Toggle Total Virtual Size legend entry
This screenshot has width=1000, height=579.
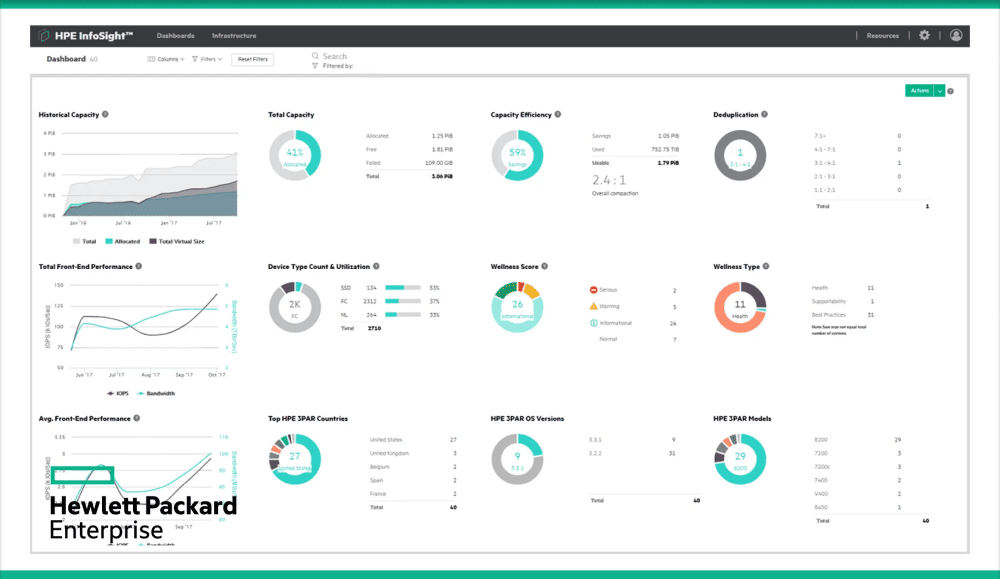point(177,241)
